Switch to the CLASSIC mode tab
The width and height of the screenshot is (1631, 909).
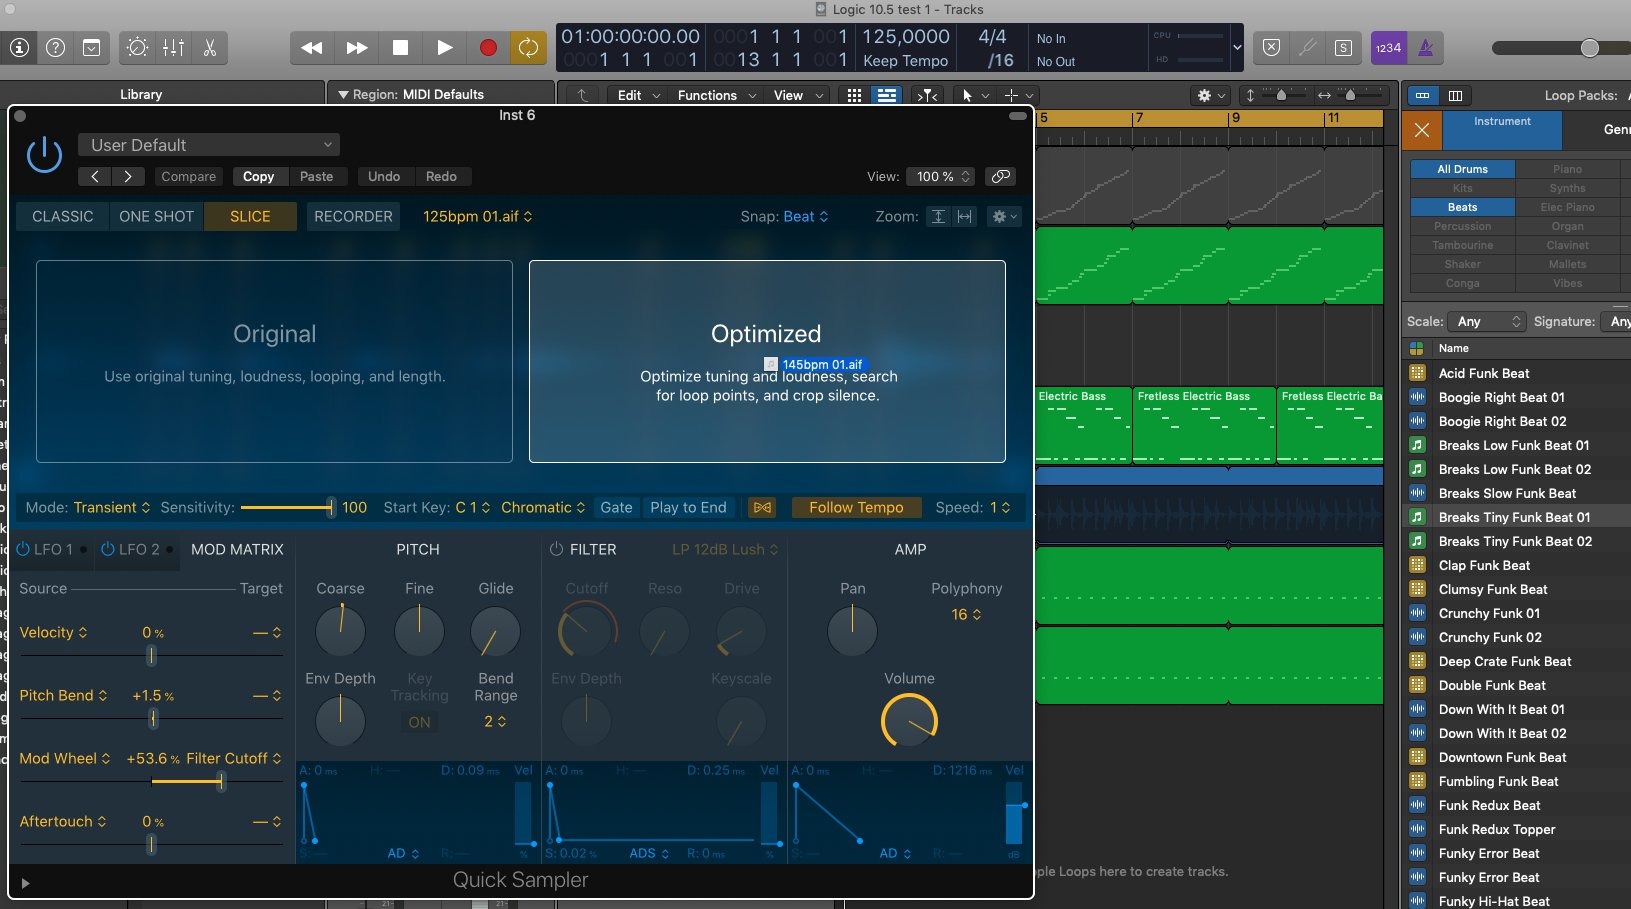pos(62,216)
